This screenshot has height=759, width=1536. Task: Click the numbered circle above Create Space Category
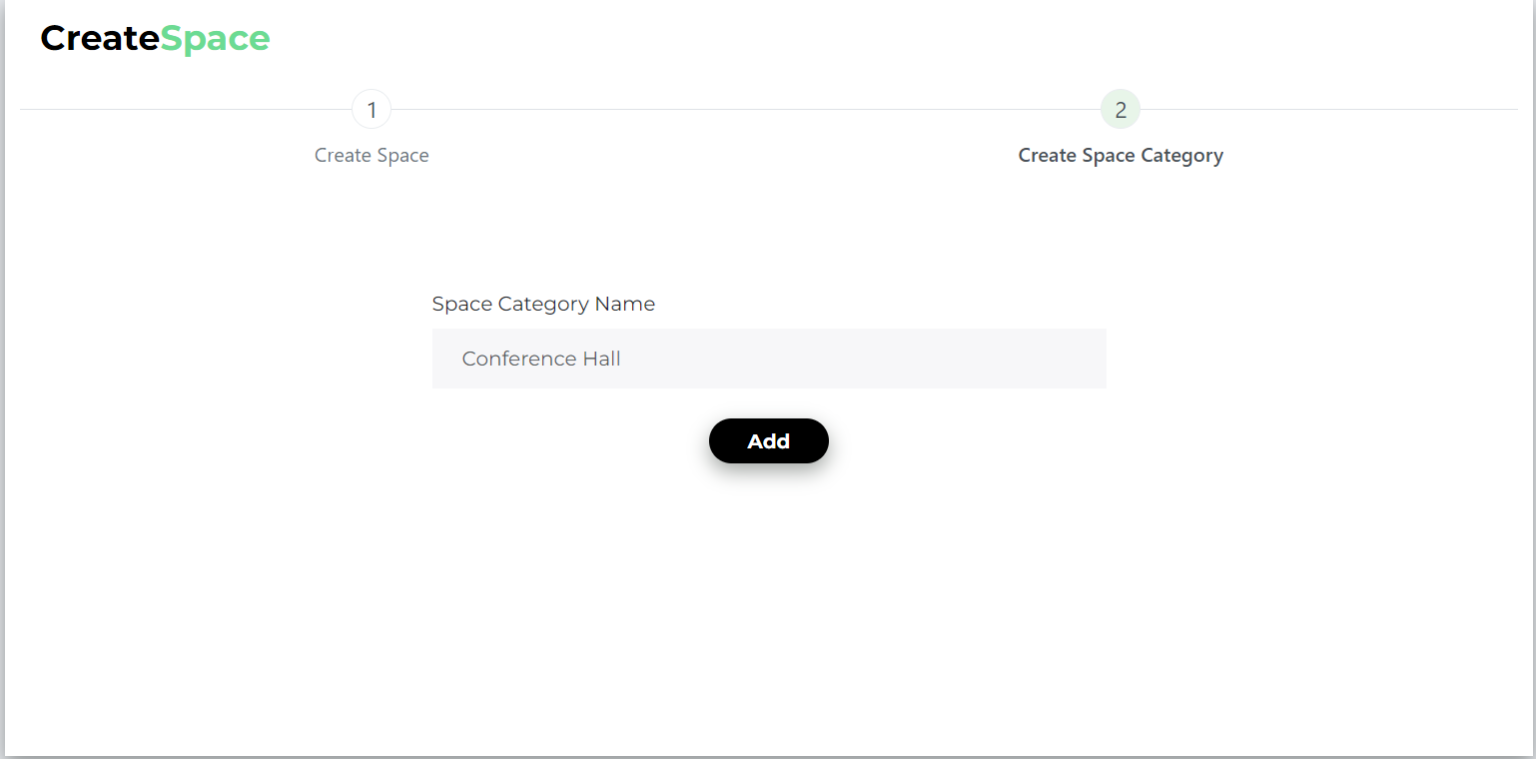click(x=1120, y=109)
